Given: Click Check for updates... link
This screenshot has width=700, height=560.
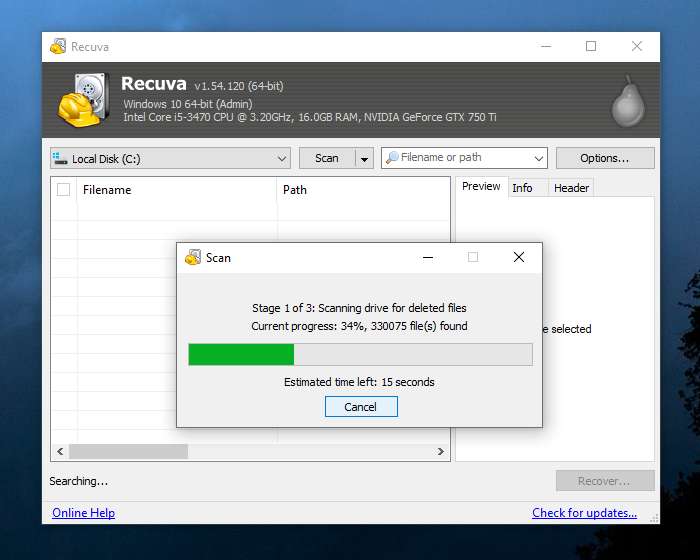Looking at the screenshot, I should (x=584, y=513).
